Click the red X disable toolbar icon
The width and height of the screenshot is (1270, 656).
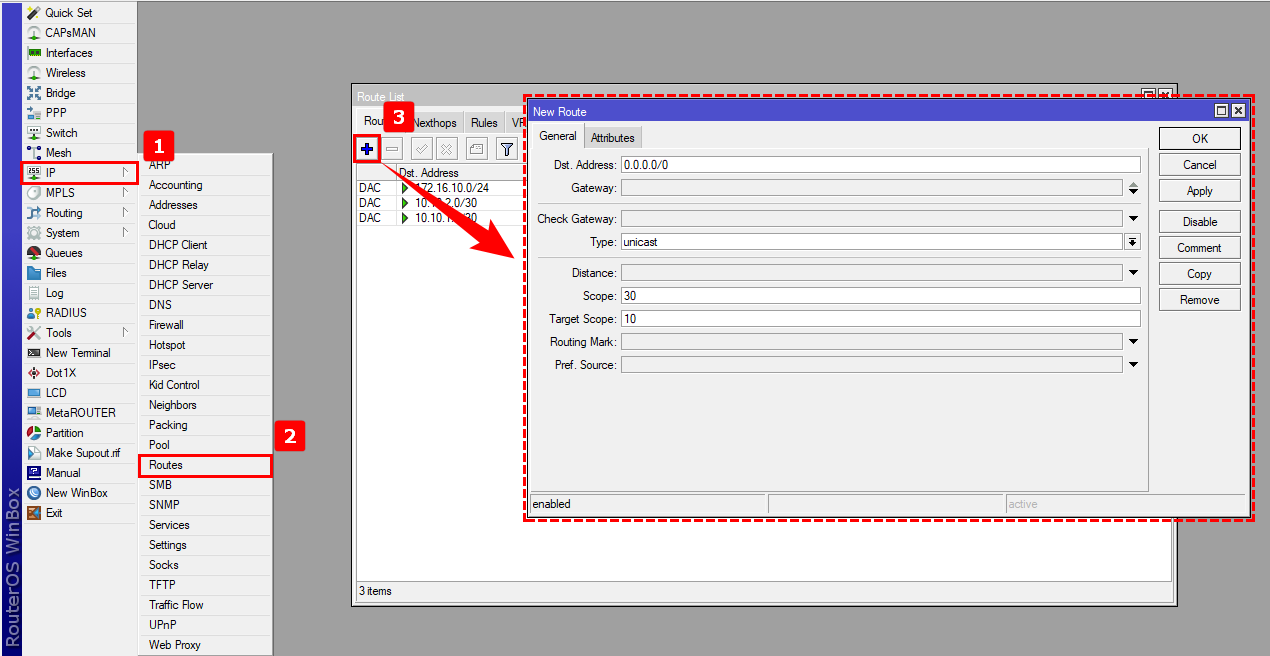tap(447, 149)
